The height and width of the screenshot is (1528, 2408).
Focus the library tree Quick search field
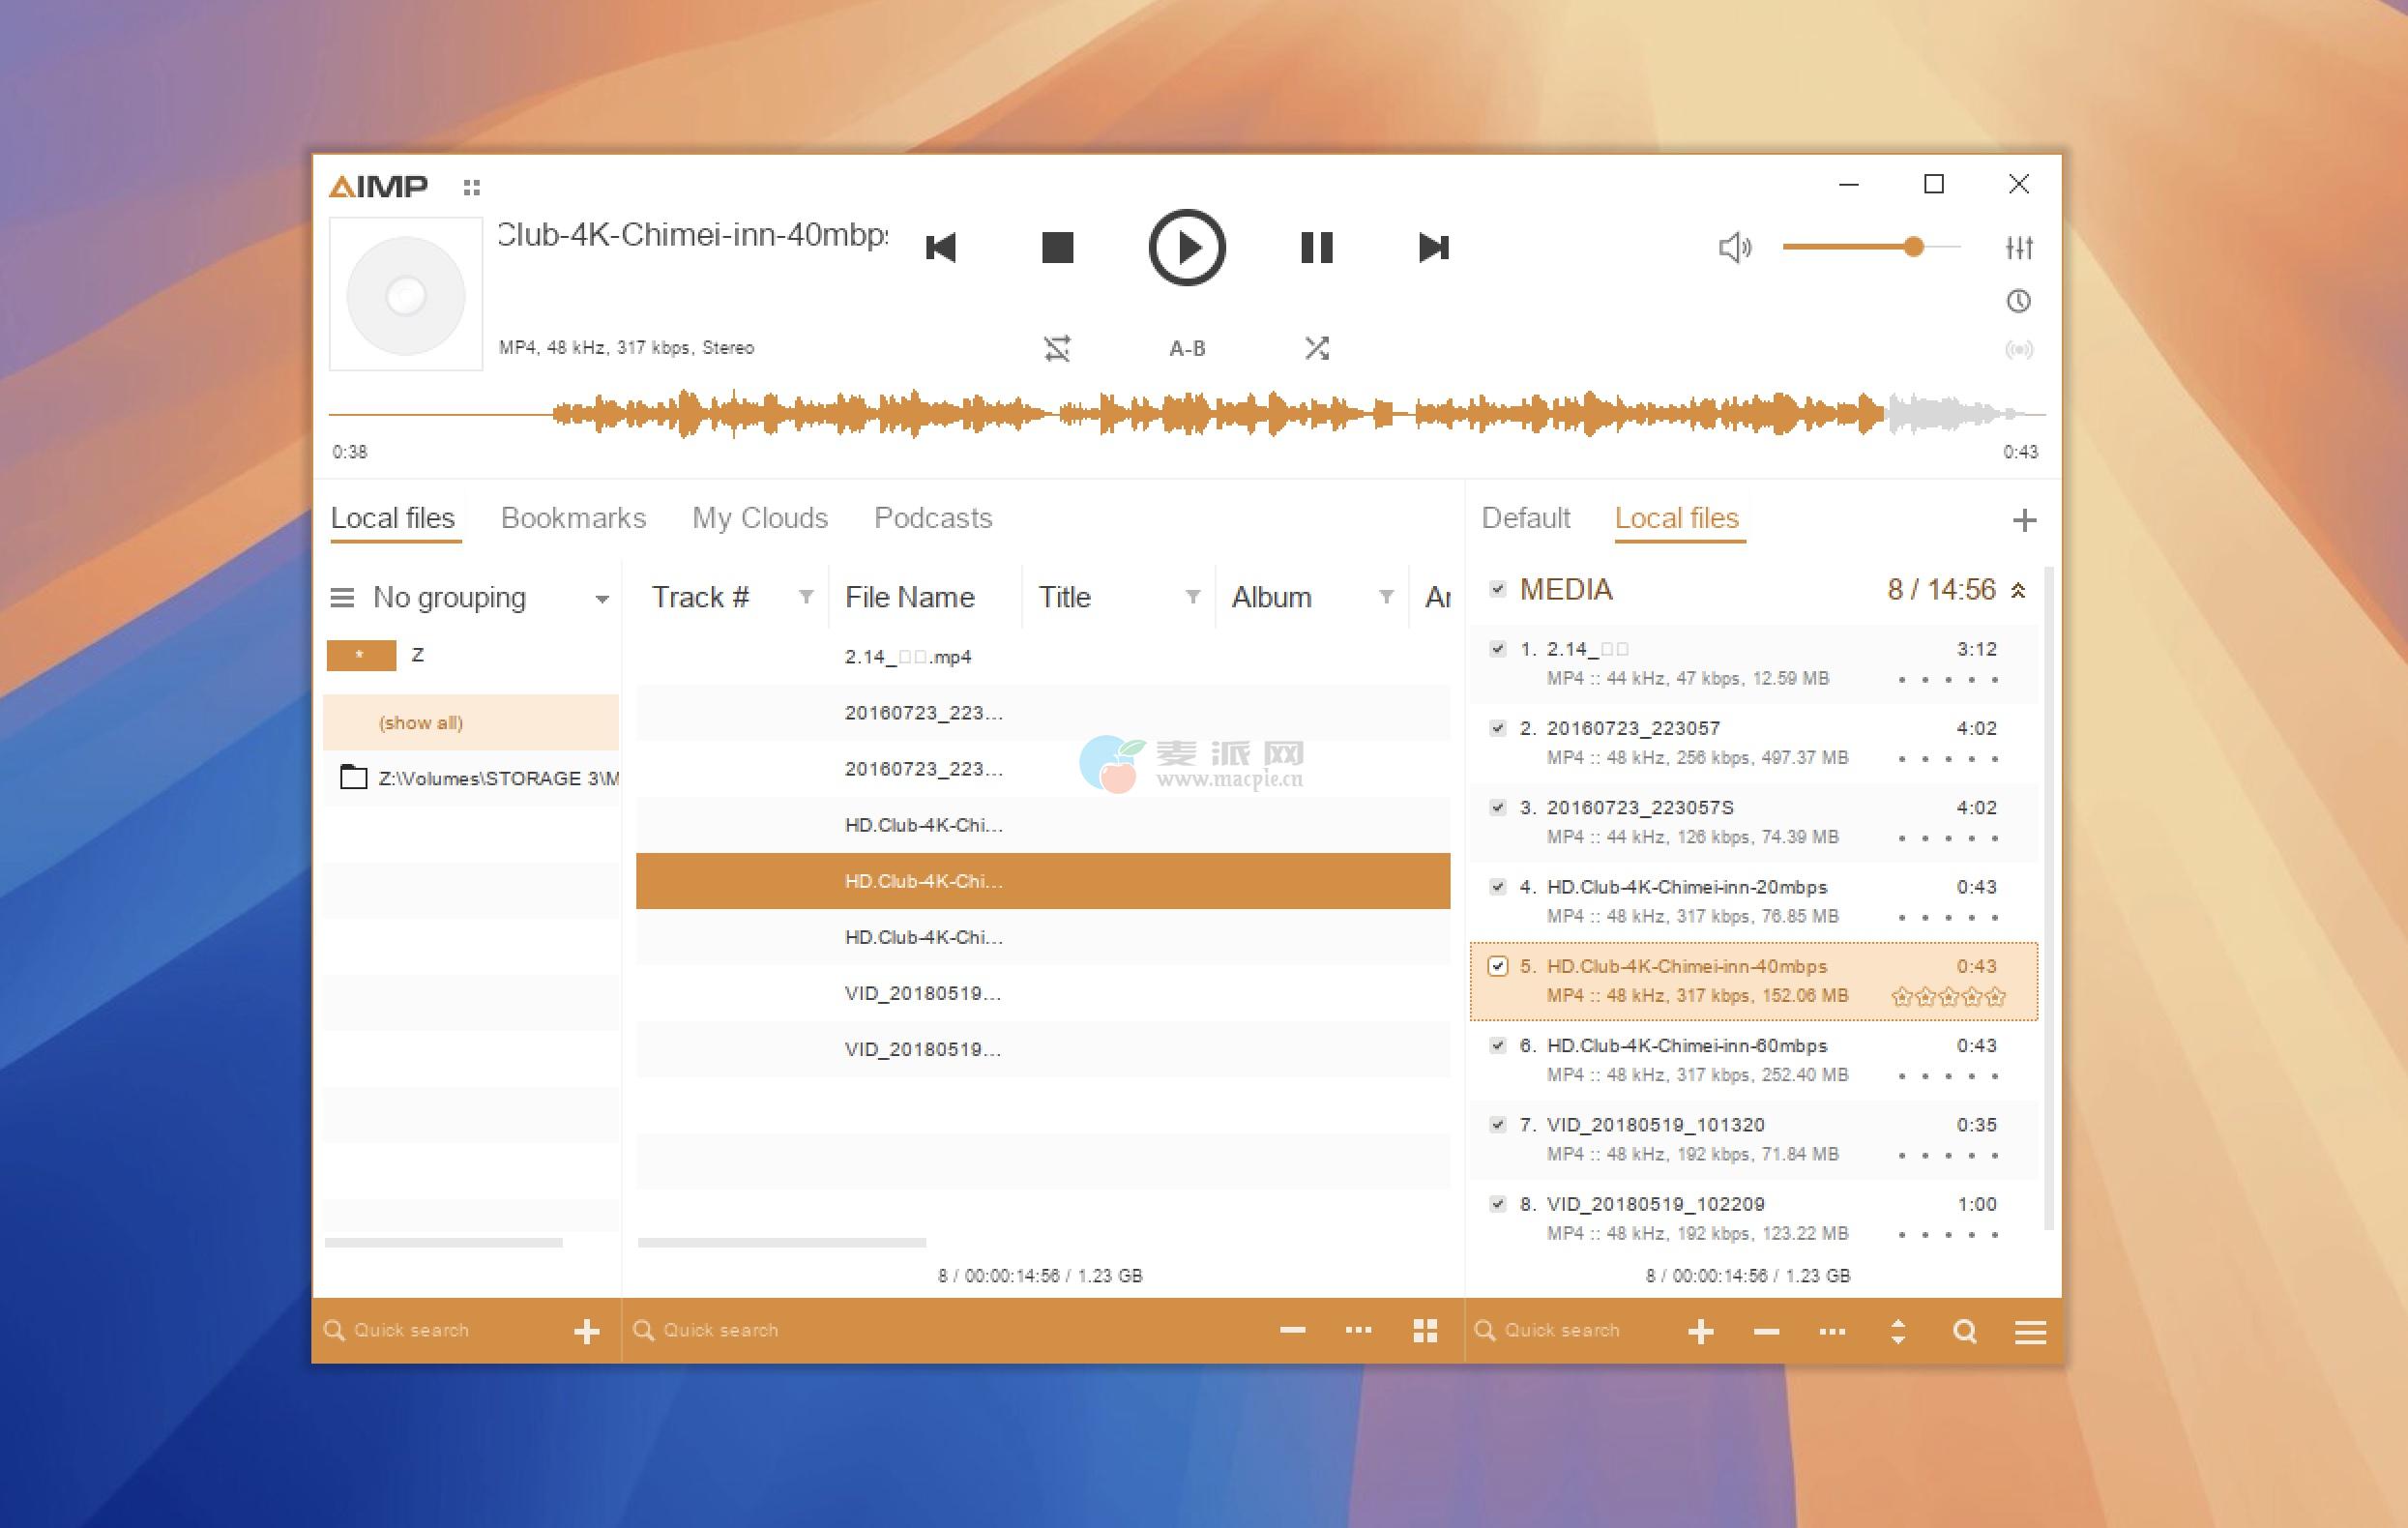pyautogui.click(x=440, y=1330)
